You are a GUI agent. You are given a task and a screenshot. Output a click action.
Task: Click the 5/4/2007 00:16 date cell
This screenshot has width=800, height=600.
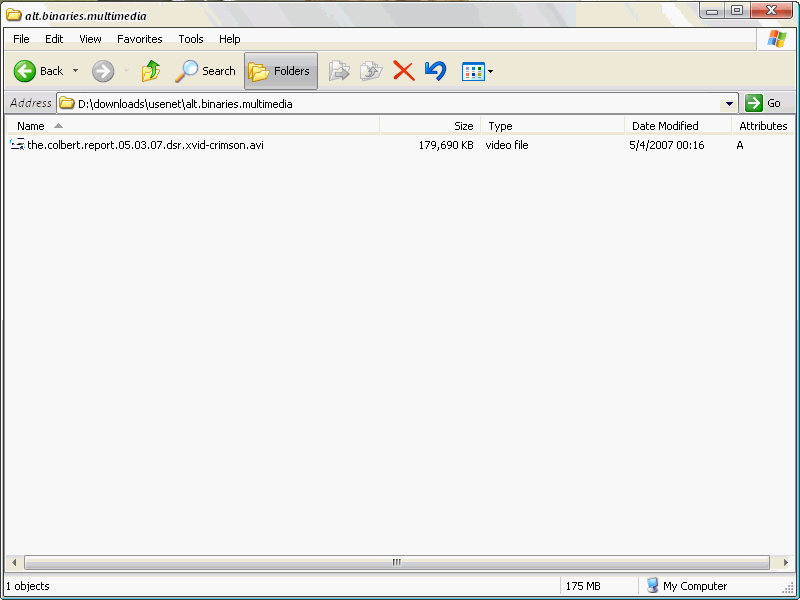coord(666,145)
